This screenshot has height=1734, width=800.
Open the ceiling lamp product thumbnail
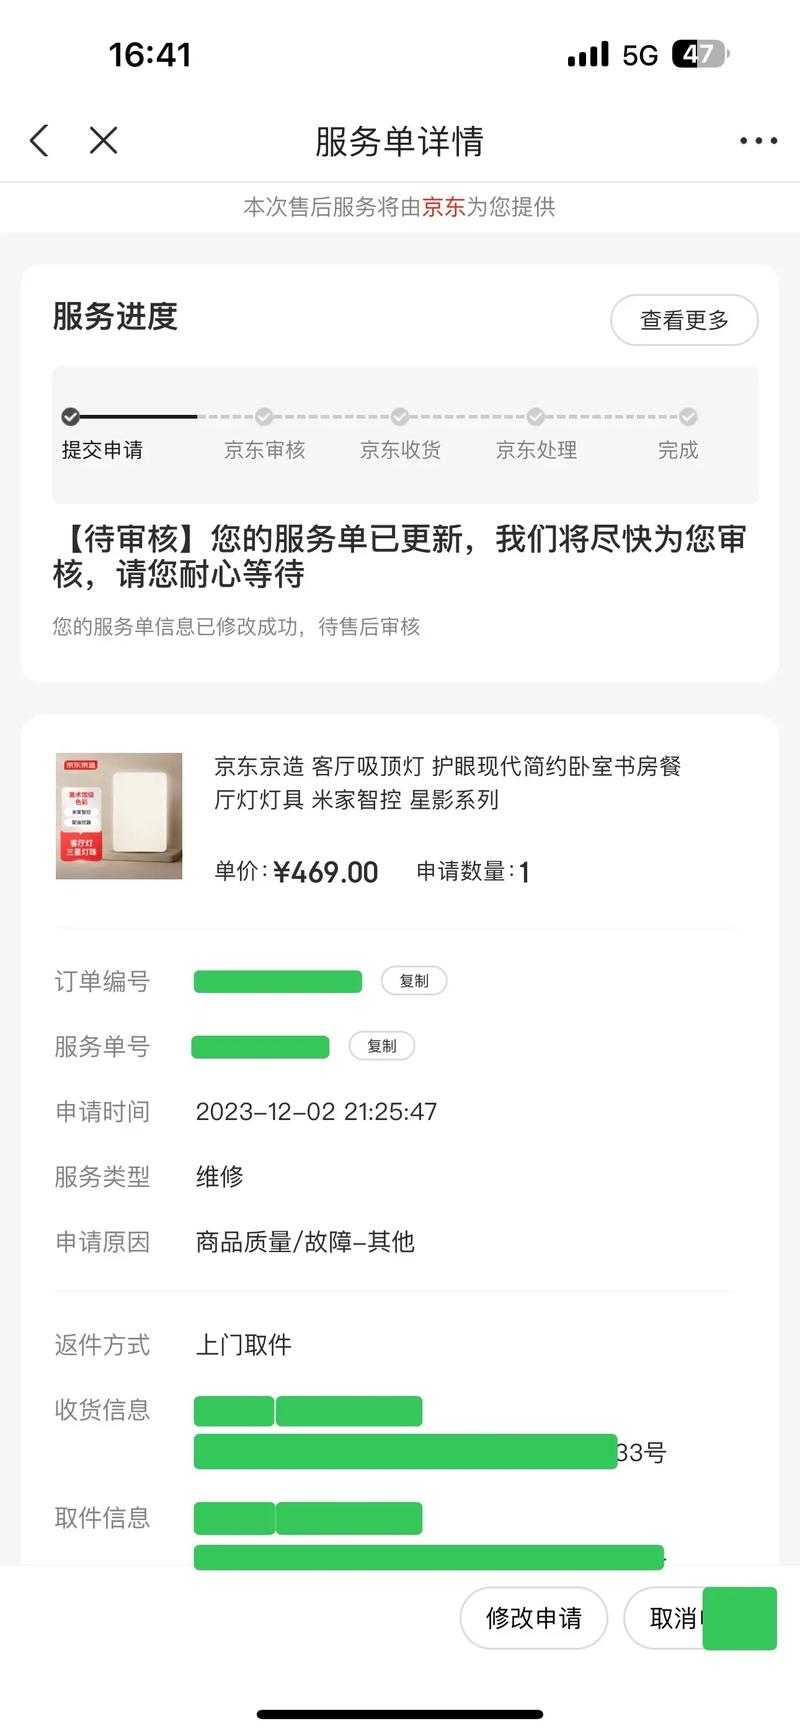point(118,815)
